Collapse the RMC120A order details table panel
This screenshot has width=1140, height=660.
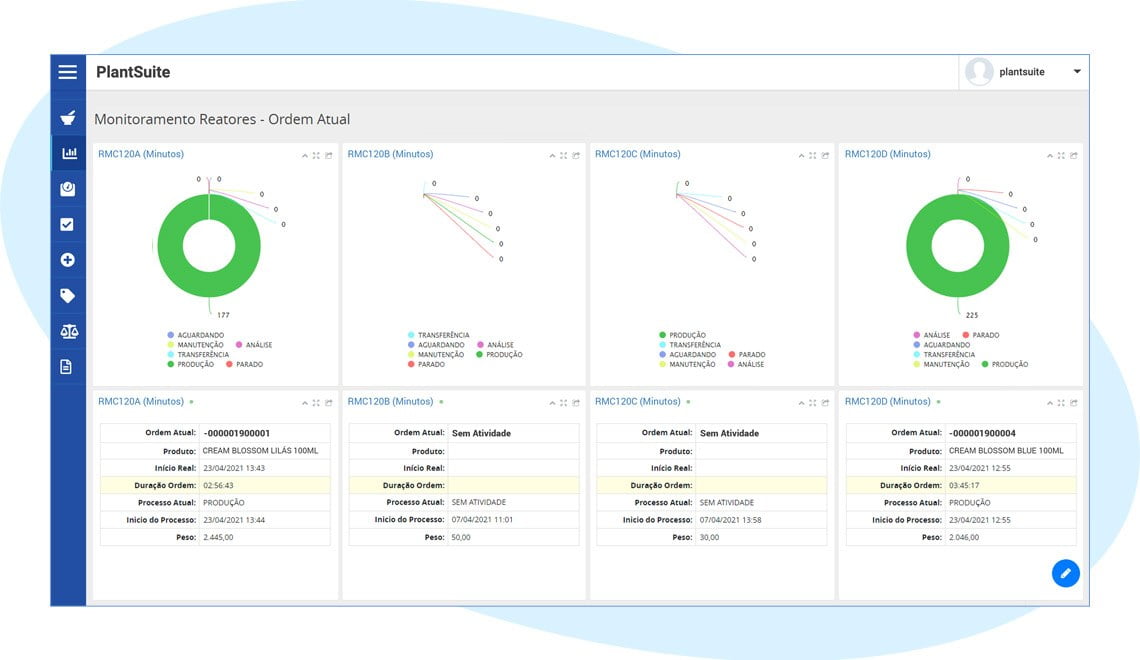[x=305, y=403]
